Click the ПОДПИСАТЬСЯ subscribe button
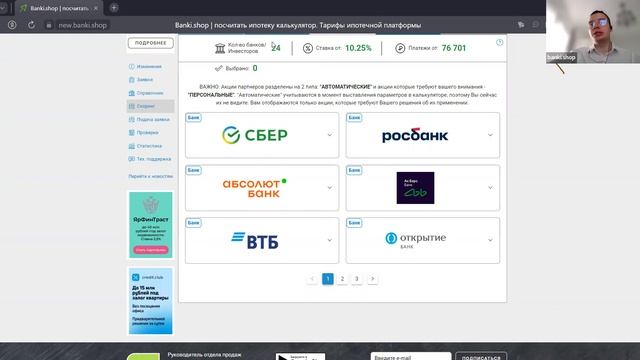The height and width of the screenshot is (360, 640). [481, 357]
